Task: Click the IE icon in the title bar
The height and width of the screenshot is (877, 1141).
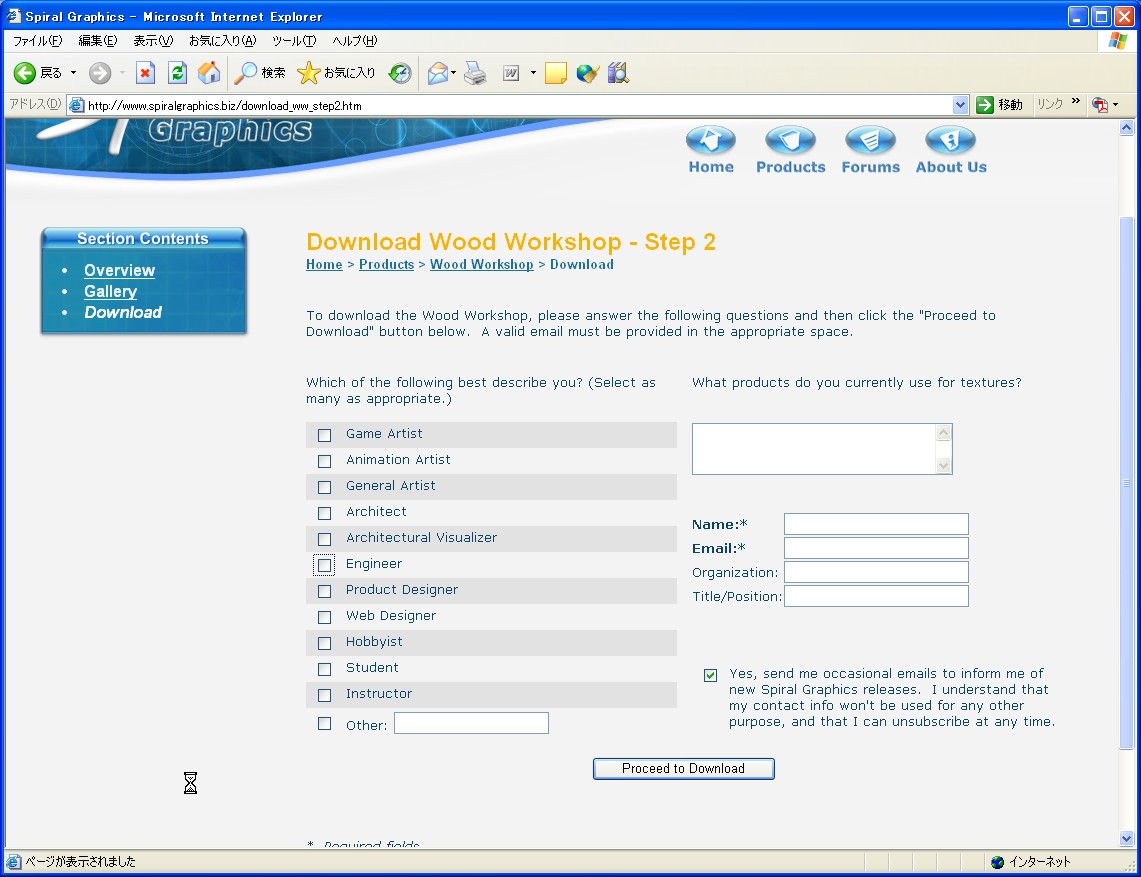Action: (14, 15)
